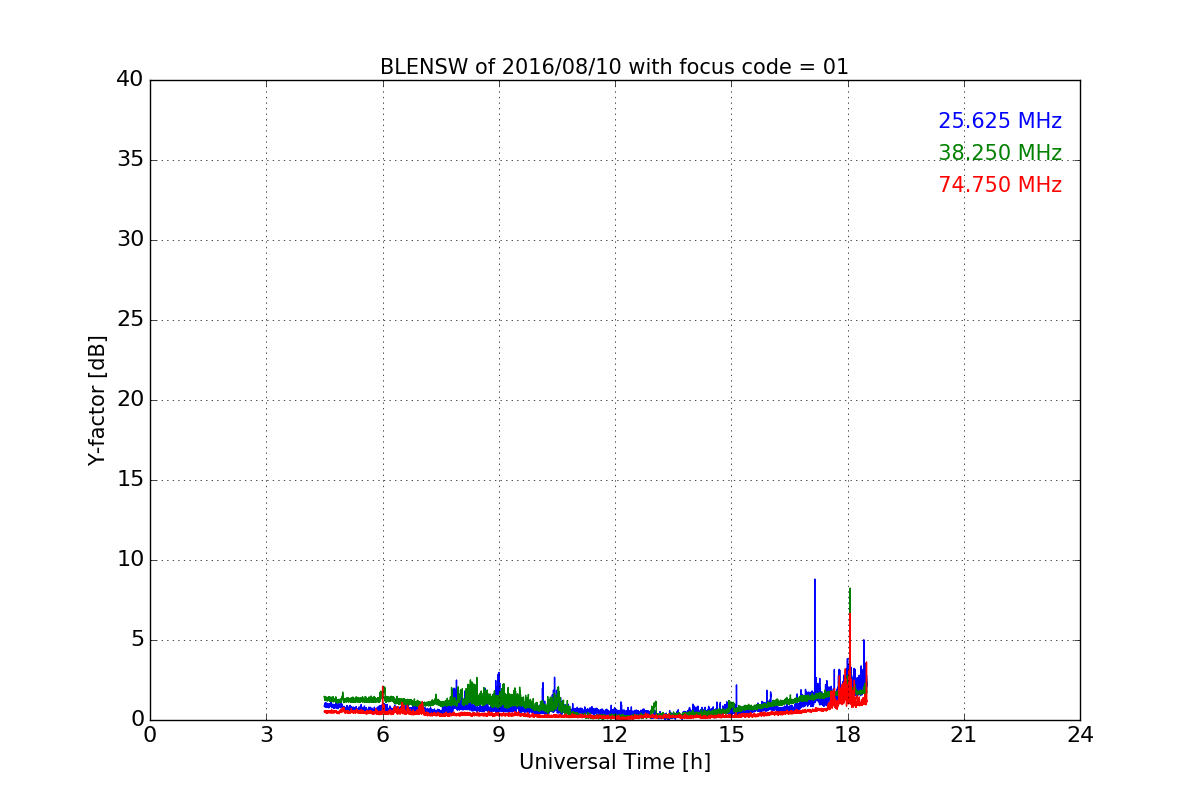Select the red '74.750 MHz' legend label
The image size is (1200, 800).
[x=1000, y=185]
